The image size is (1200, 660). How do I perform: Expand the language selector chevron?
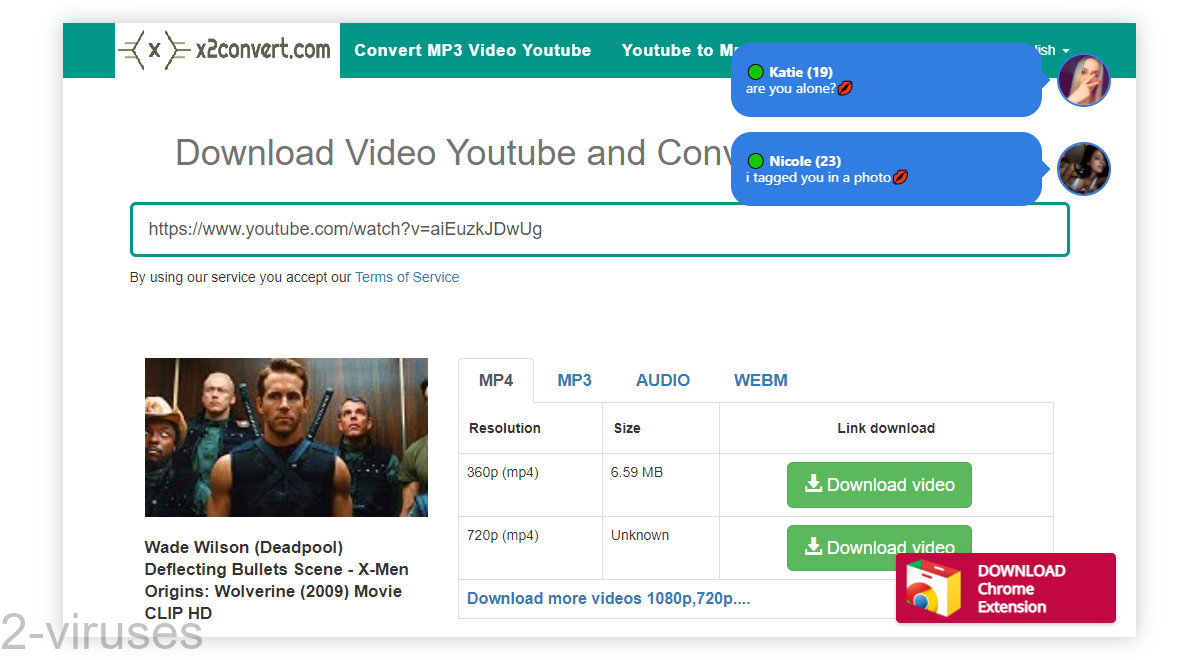pyautogui.click(x=1066, y=50)
